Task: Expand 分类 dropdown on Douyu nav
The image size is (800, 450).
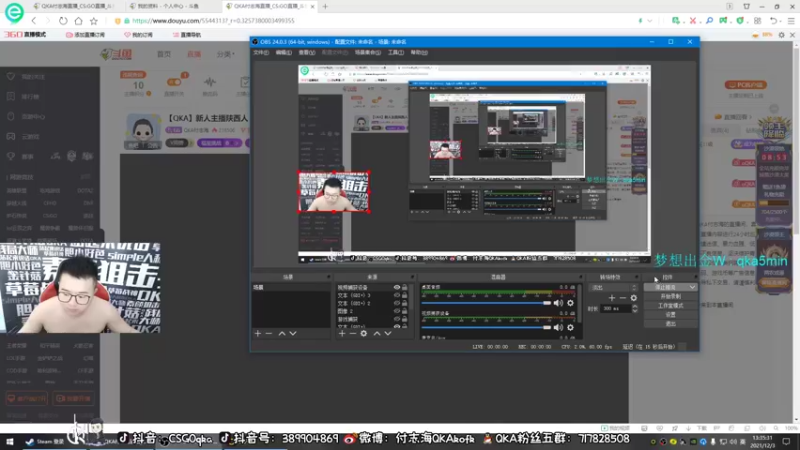Action: (226, 54)
